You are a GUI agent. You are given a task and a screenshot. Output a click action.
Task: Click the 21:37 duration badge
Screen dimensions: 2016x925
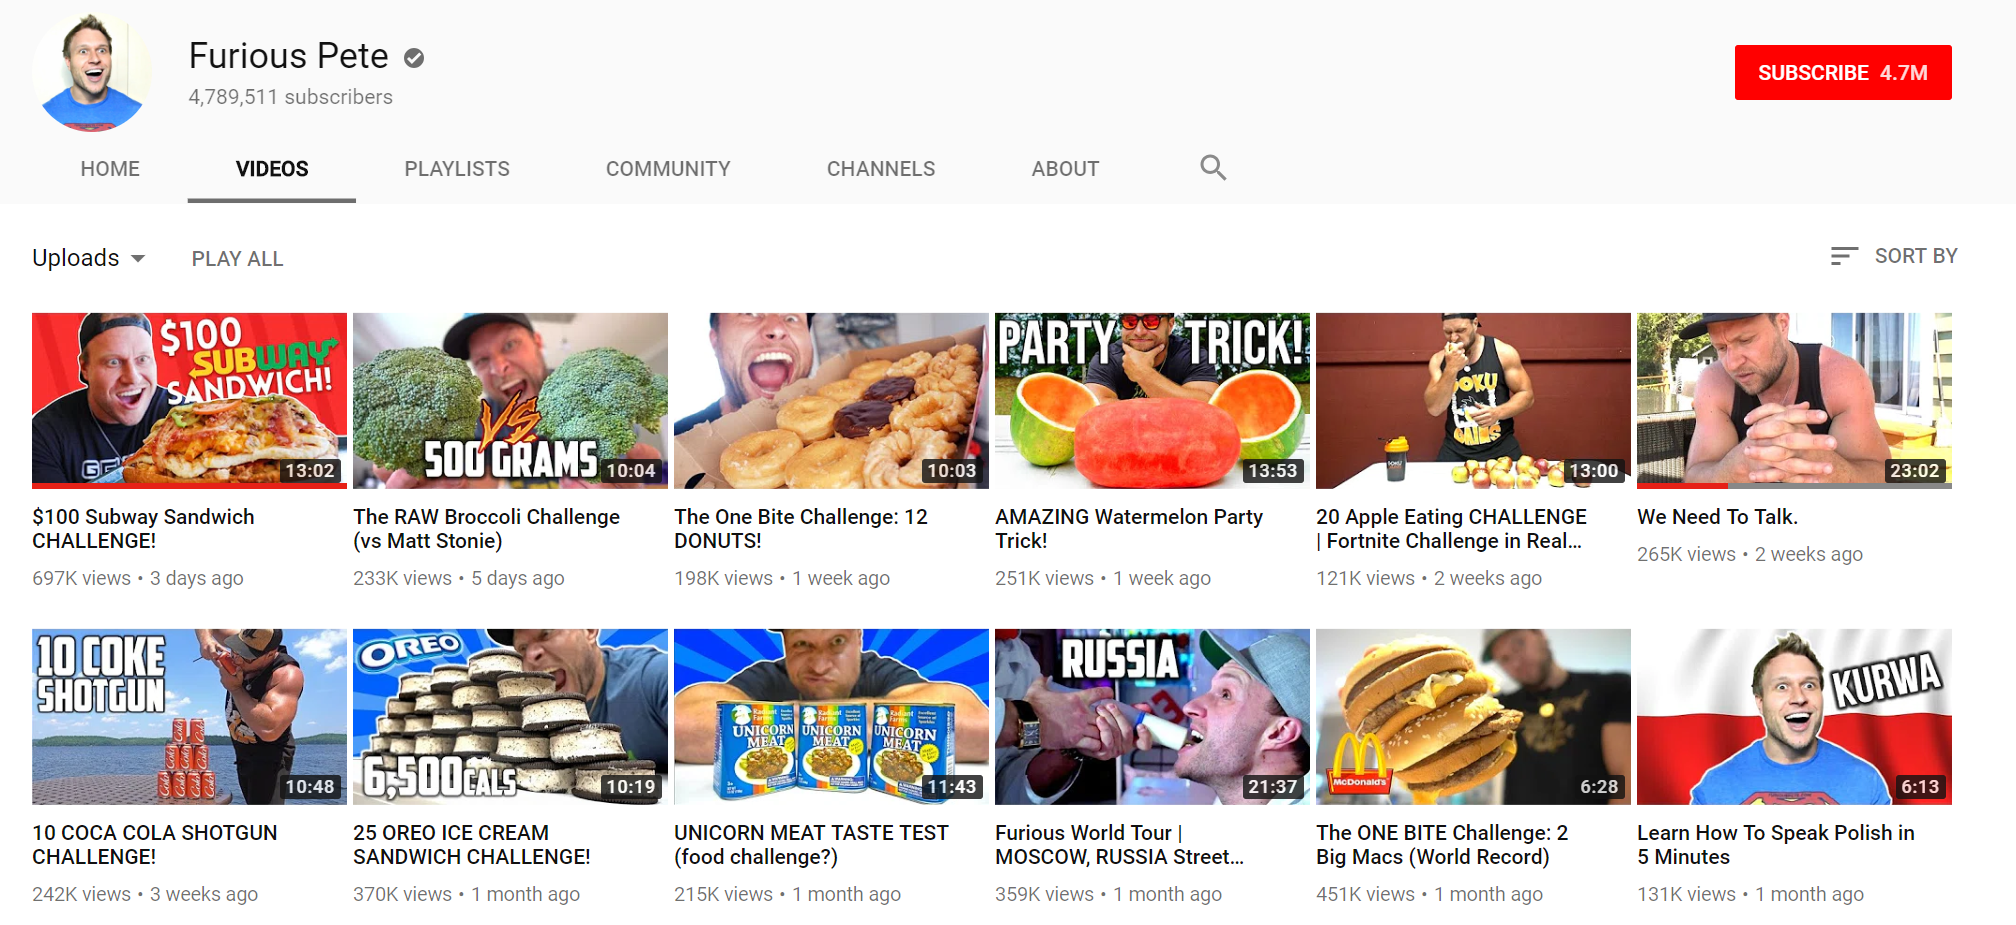pyautogui.click(x=1272, y=787)
